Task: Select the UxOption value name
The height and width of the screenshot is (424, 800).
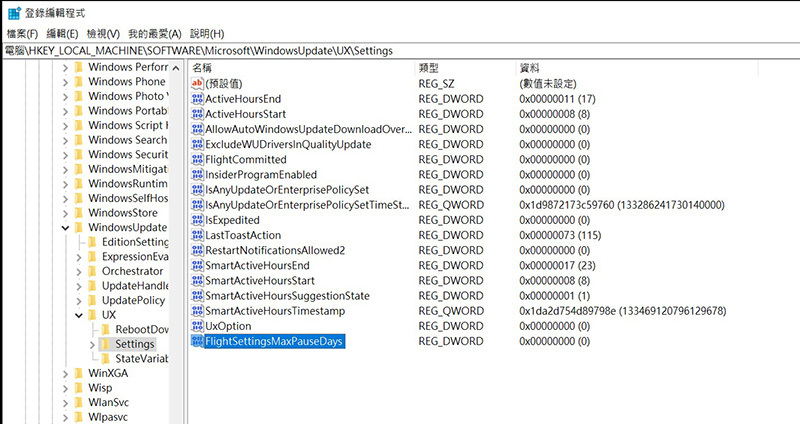Action: pos(228,326)
